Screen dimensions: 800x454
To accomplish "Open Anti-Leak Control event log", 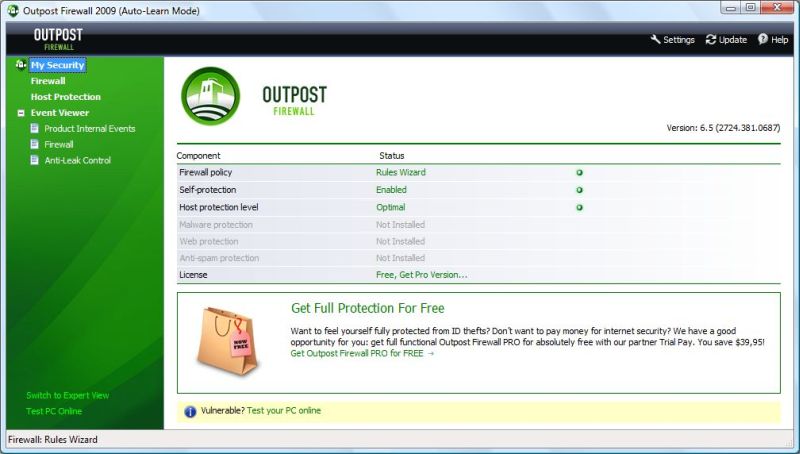I will (78, 160).
